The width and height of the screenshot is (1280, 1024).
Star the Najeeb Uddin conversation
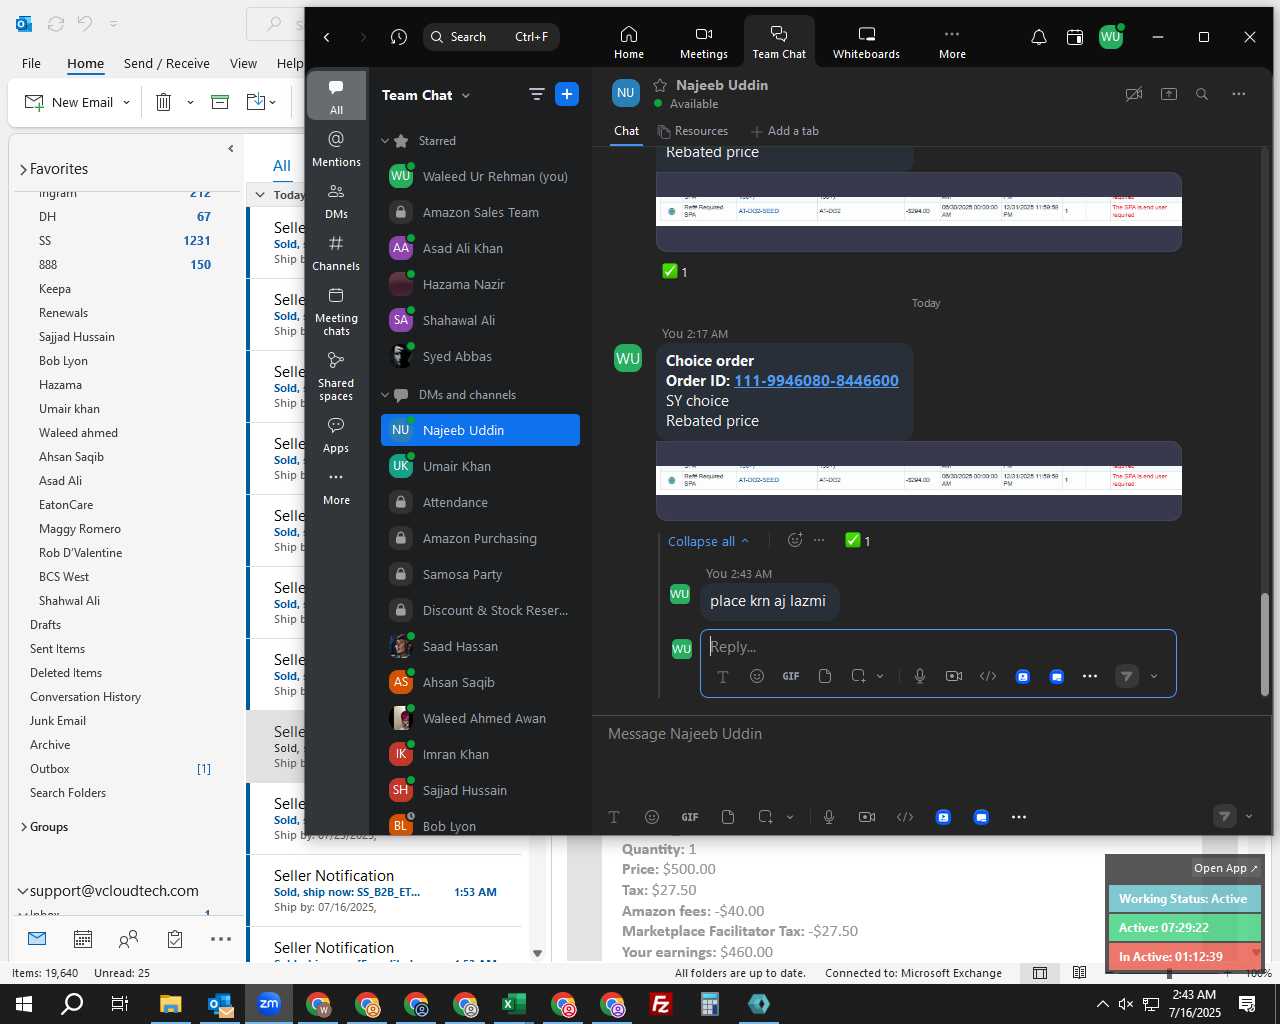click(x=660, y=85)
